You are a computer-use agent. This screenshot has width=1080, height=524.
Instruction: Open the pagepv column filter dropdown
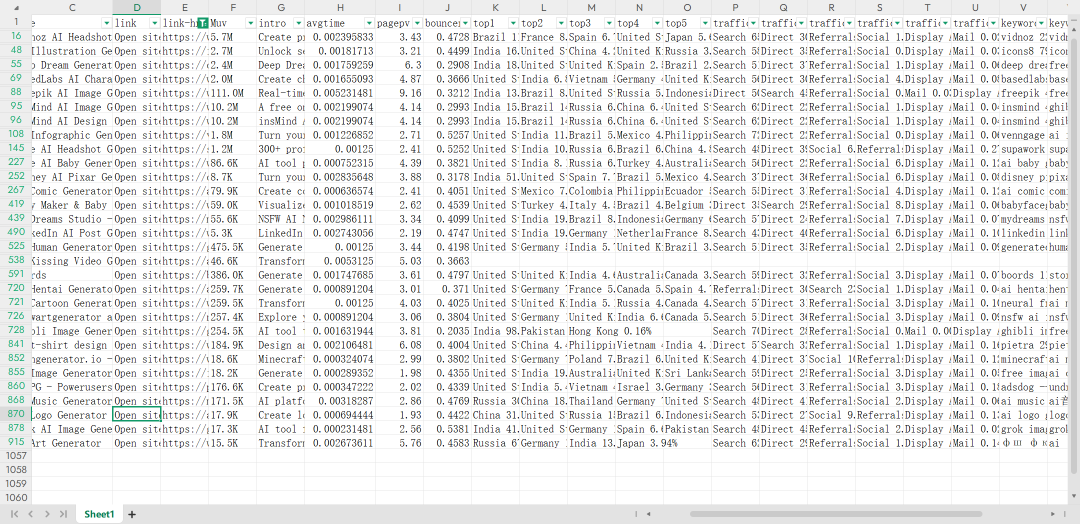(417, 23)
